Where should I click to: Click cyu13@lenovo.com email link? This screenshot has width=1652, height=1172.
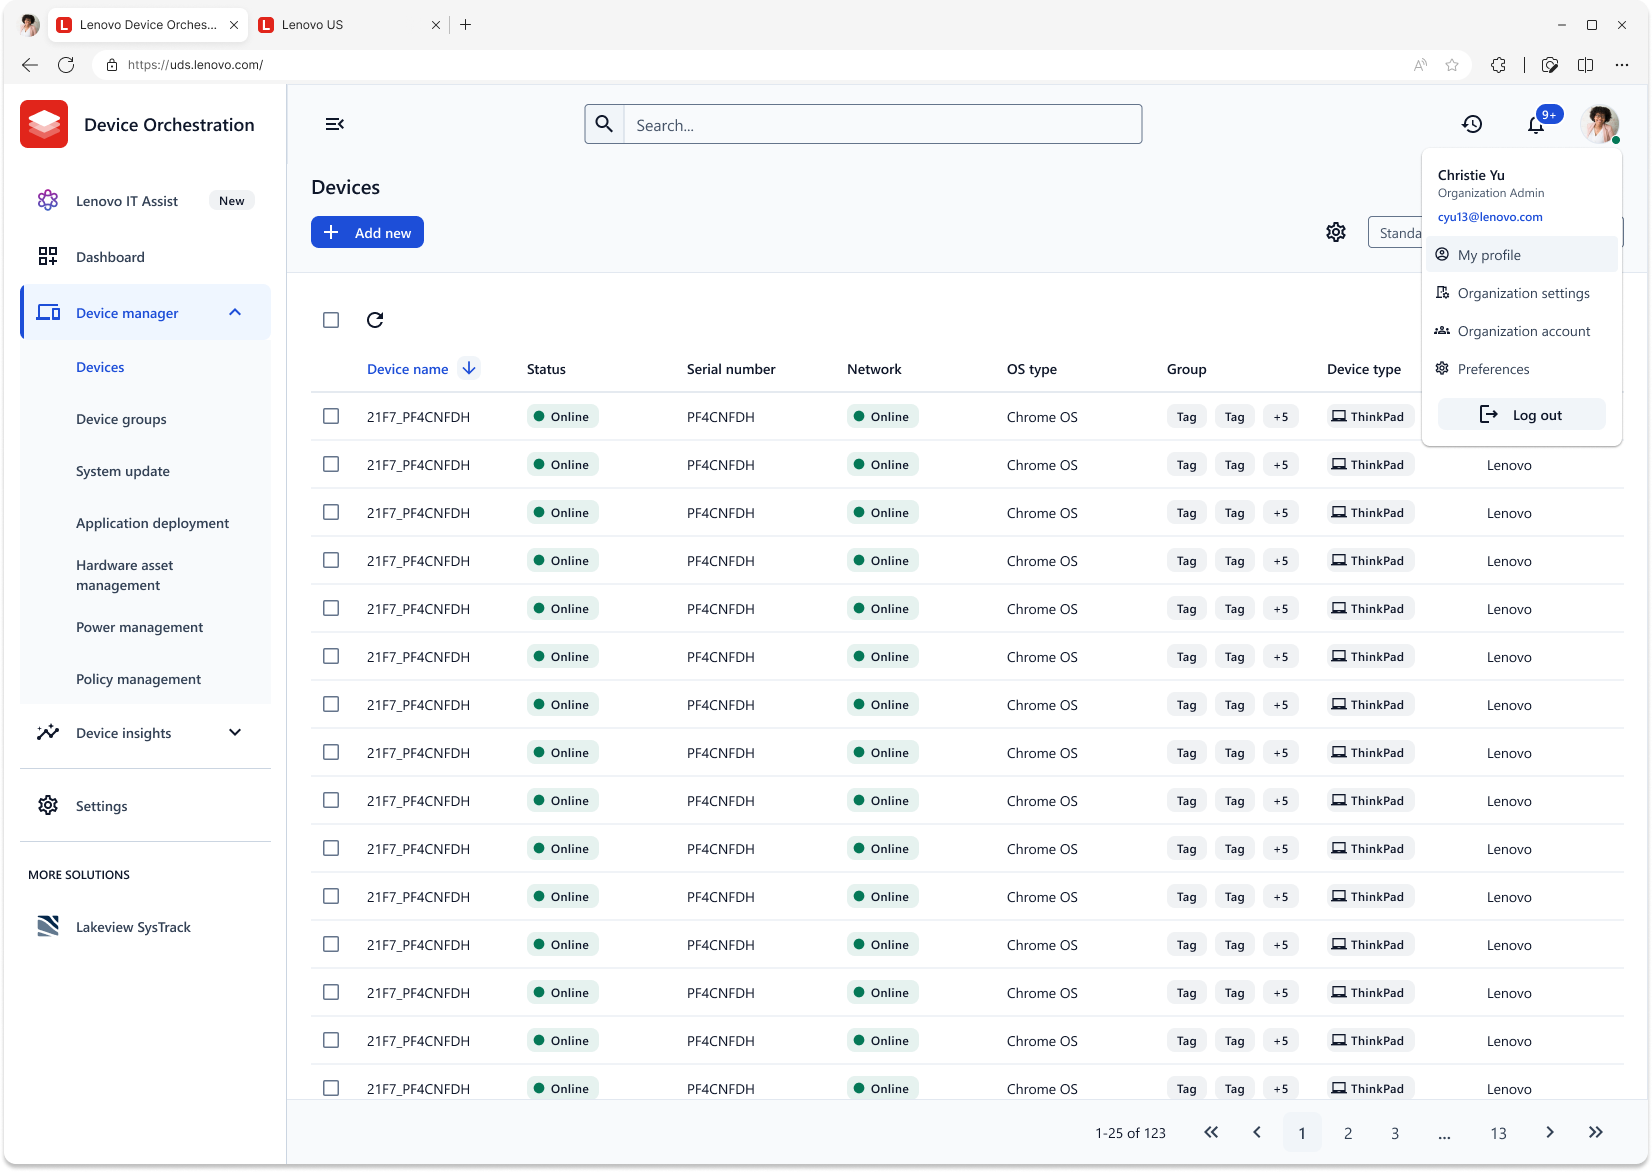[1490, 217]
